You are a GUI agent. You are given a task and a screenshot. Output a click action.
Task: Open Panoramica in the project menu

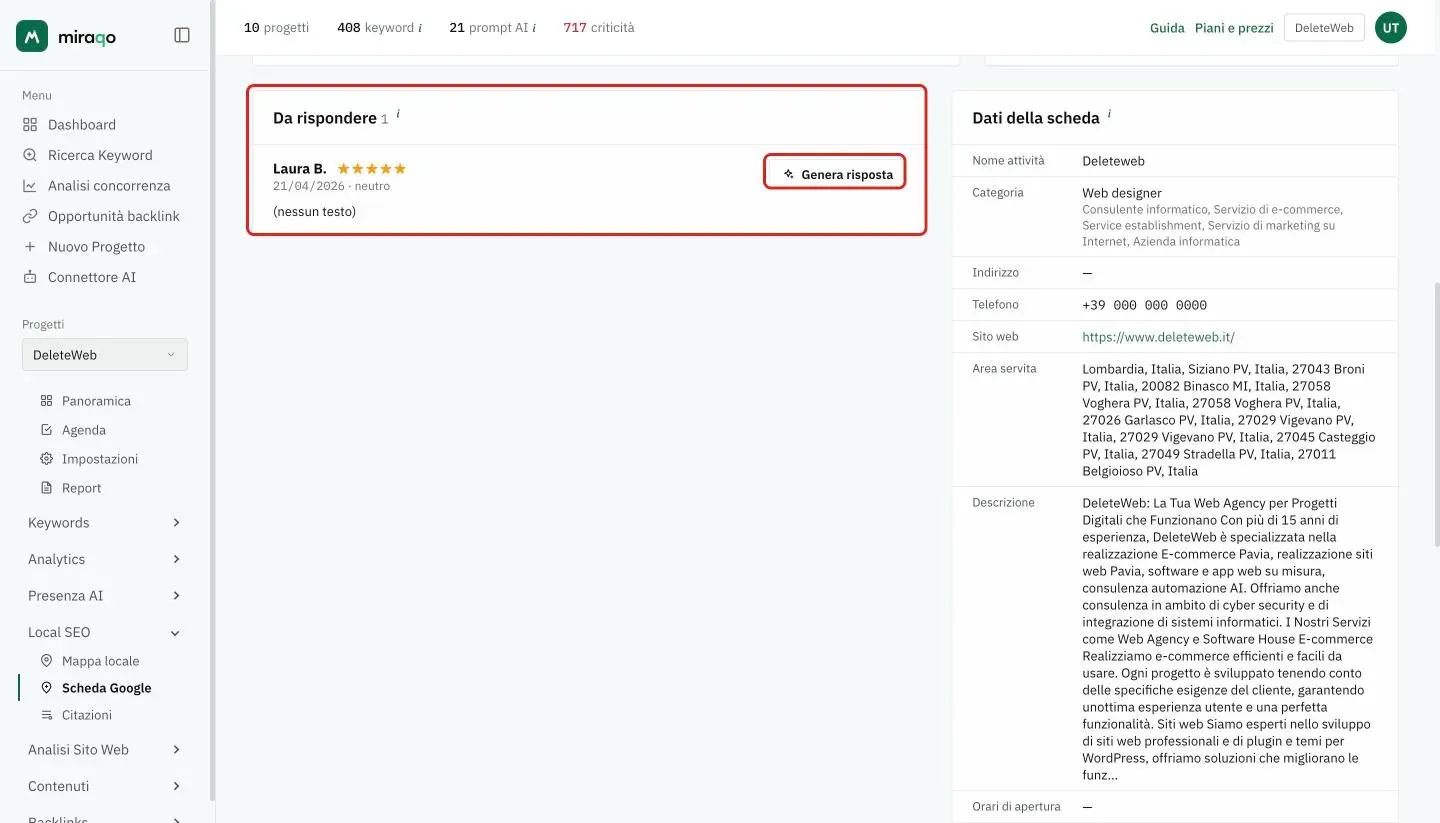coord(96,401)
